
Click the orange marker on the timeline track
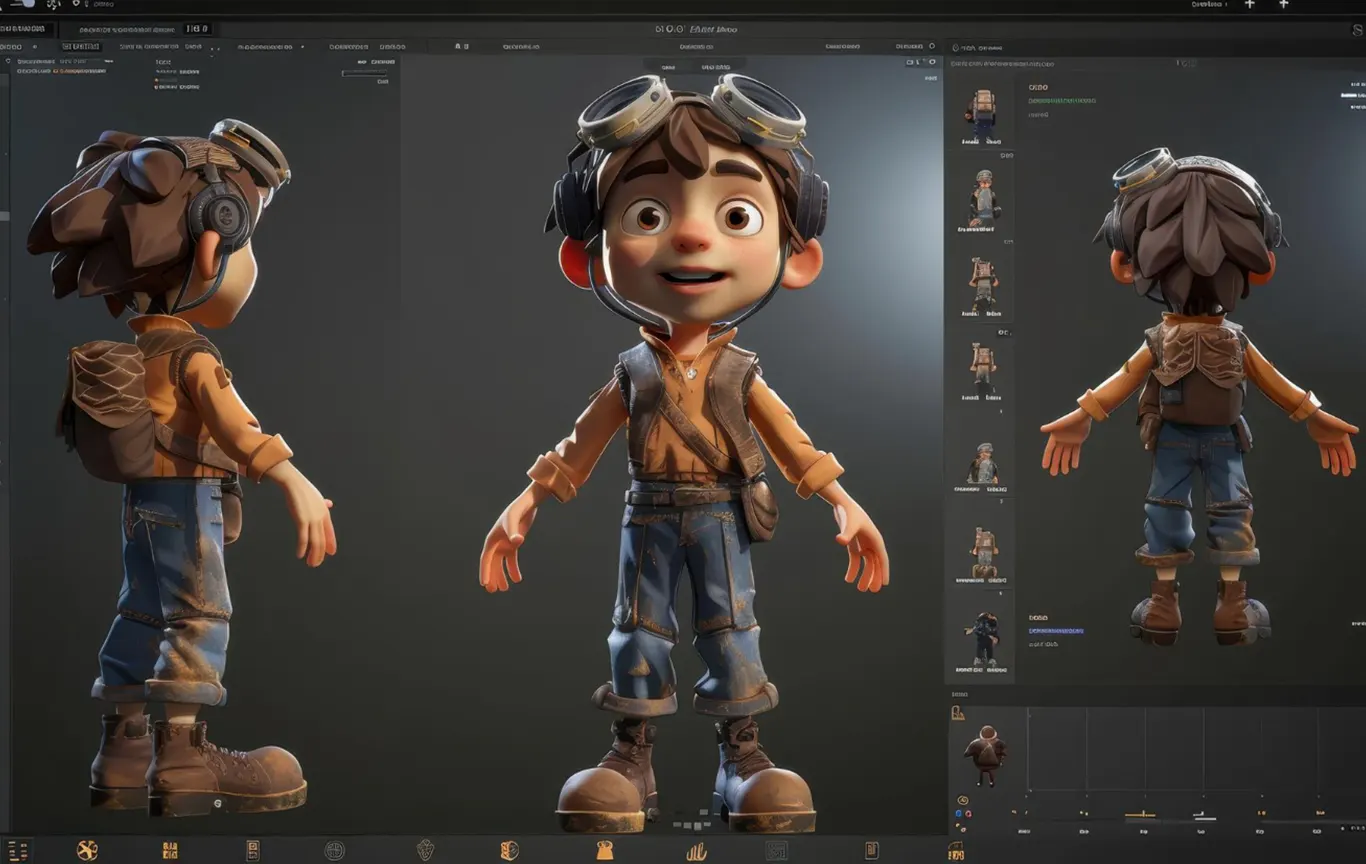pos(1140,815)
